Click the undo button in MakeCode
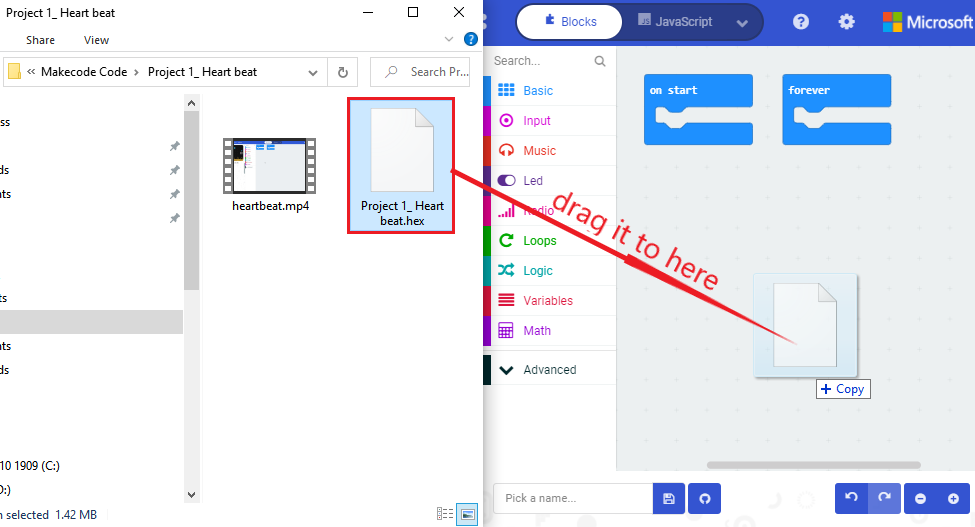The width and height of the screenshot is (975, 527). [851, 498]
